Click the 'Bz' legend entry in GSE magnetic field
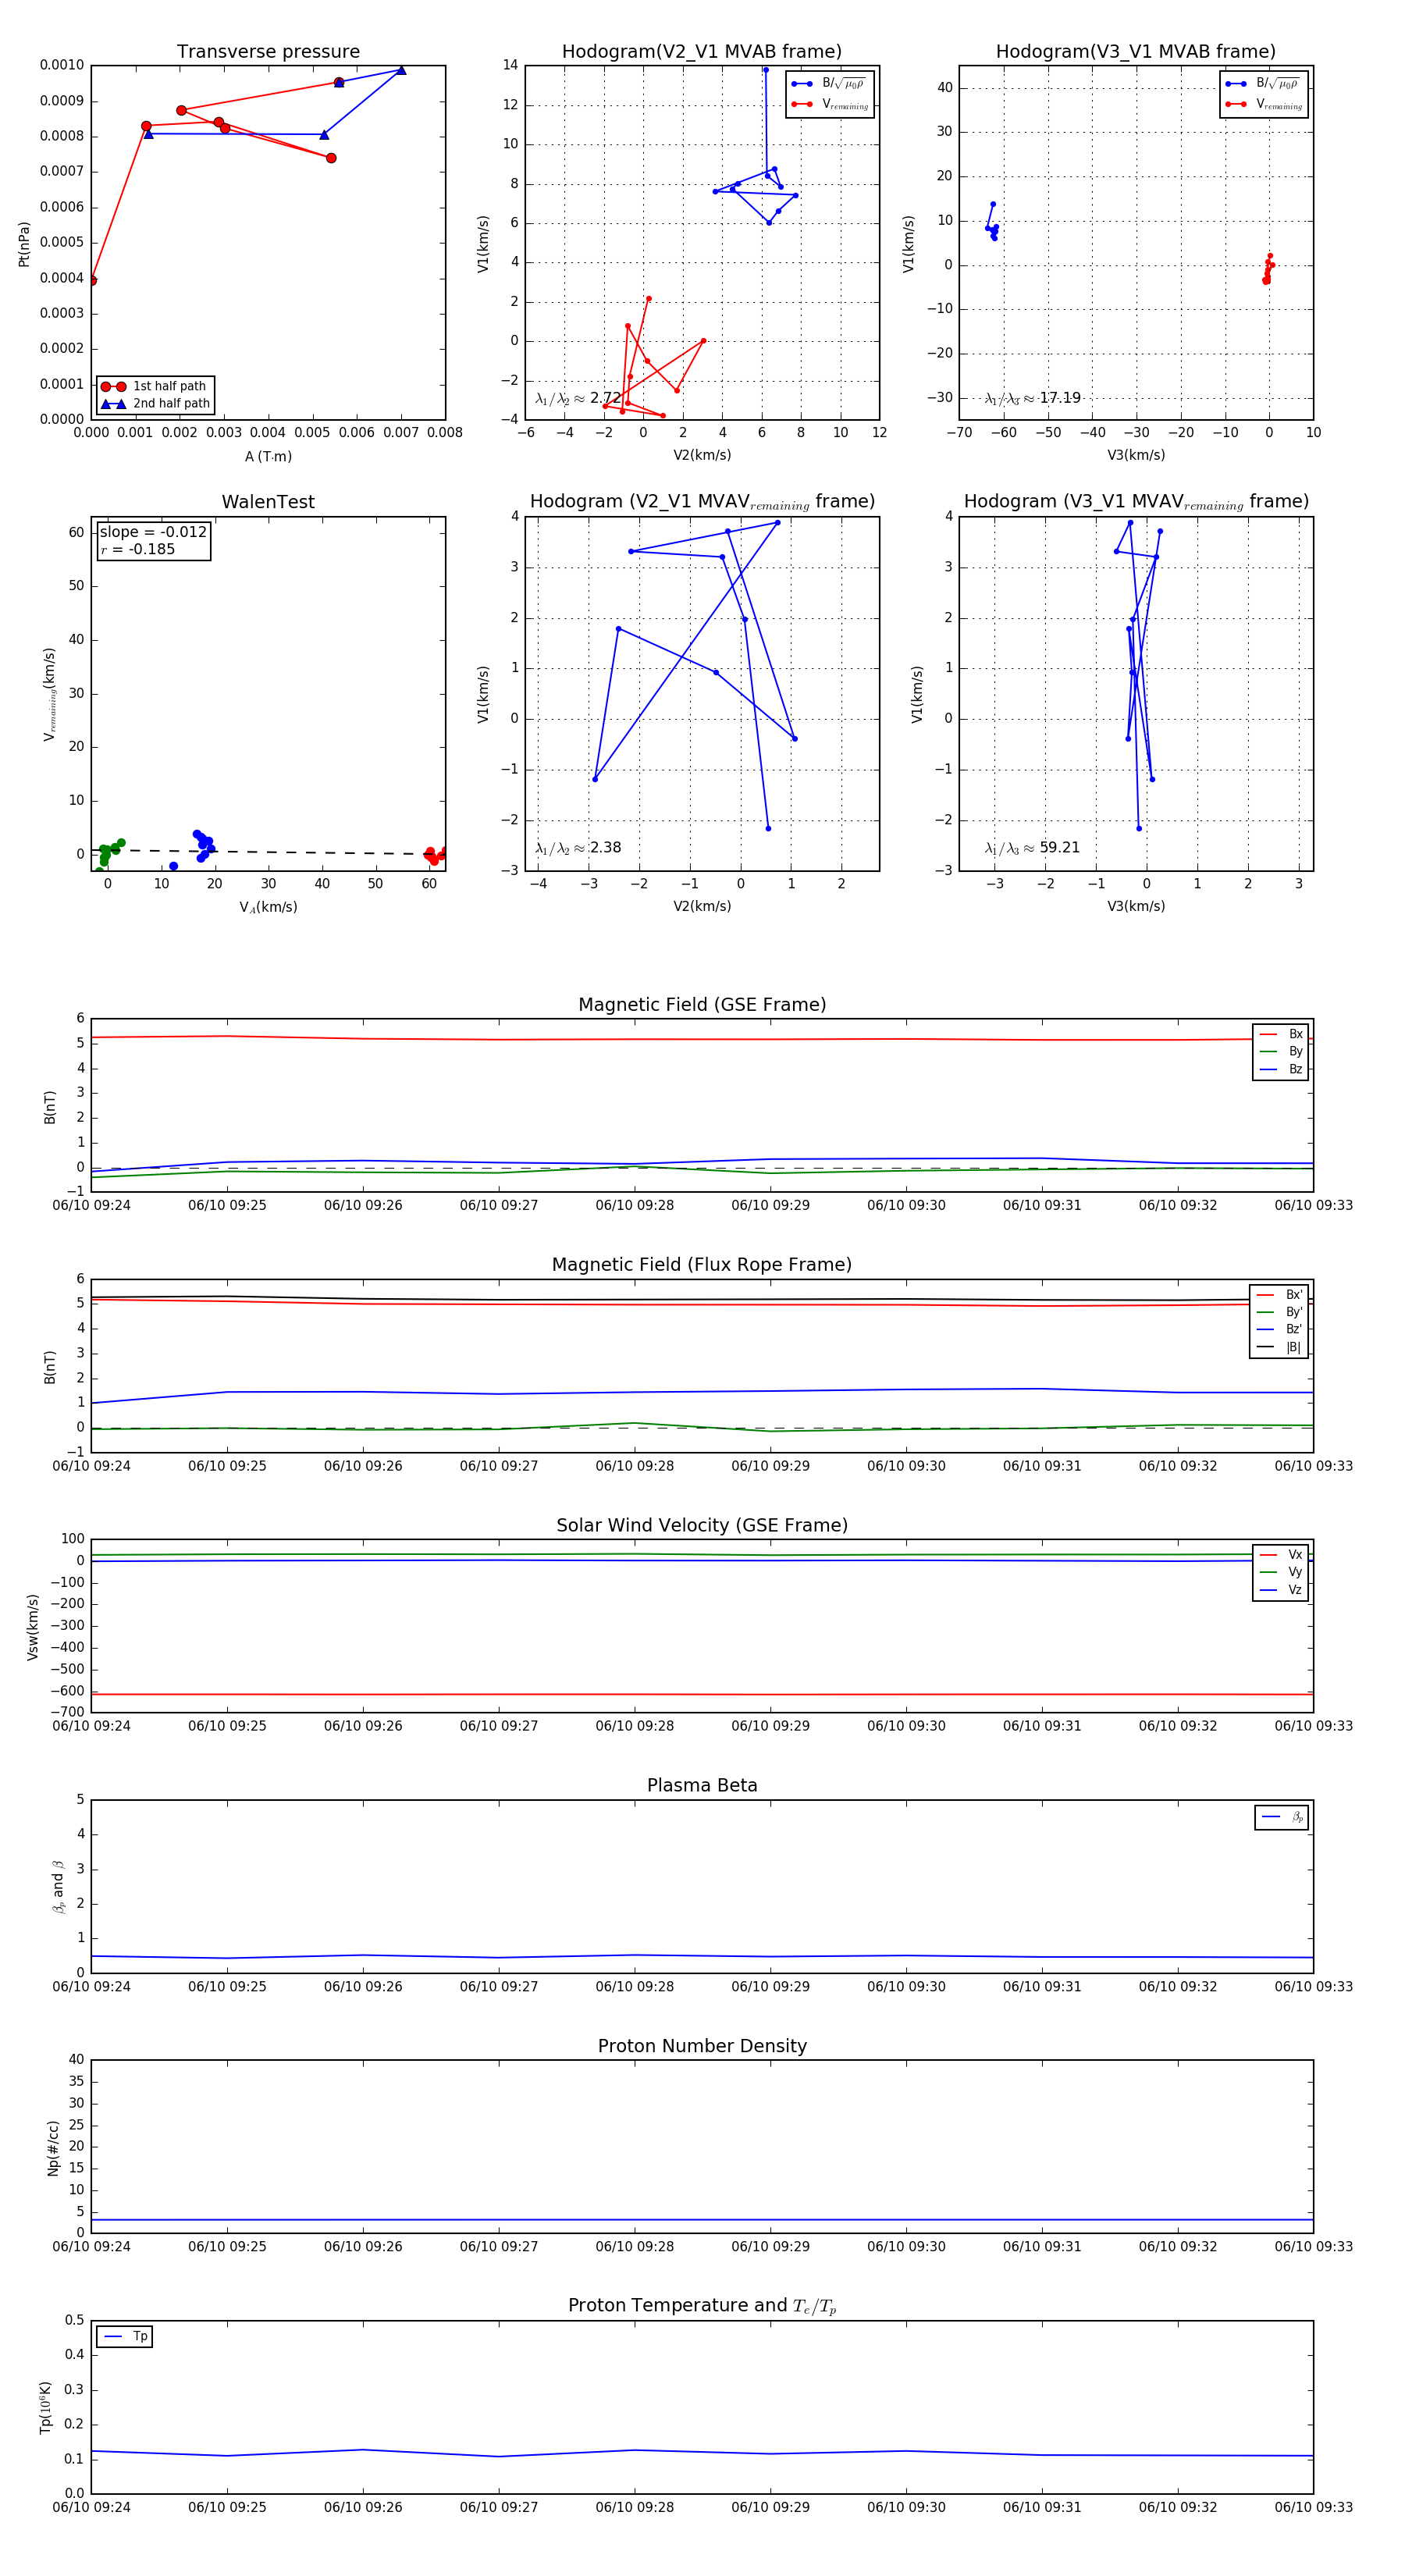Screen dimensions: 1405x2576 point(1281,1069)
